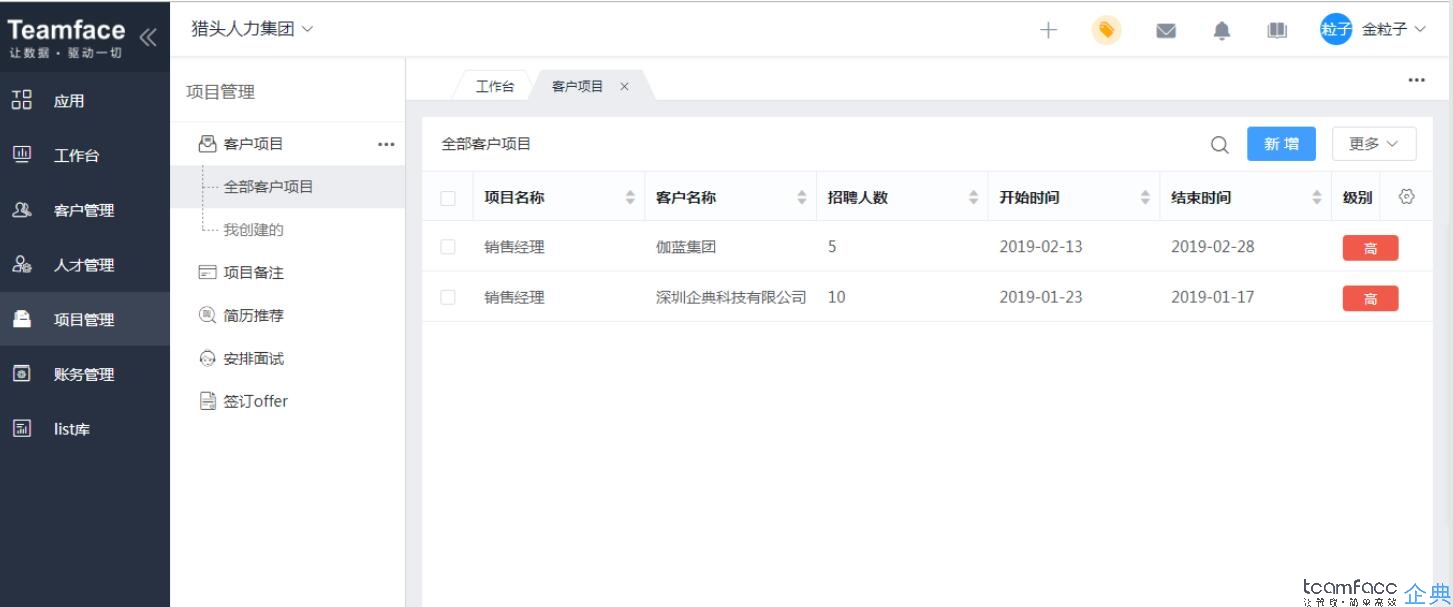Switch to the 工作台 tab
1453x607 pixels.
495,87
